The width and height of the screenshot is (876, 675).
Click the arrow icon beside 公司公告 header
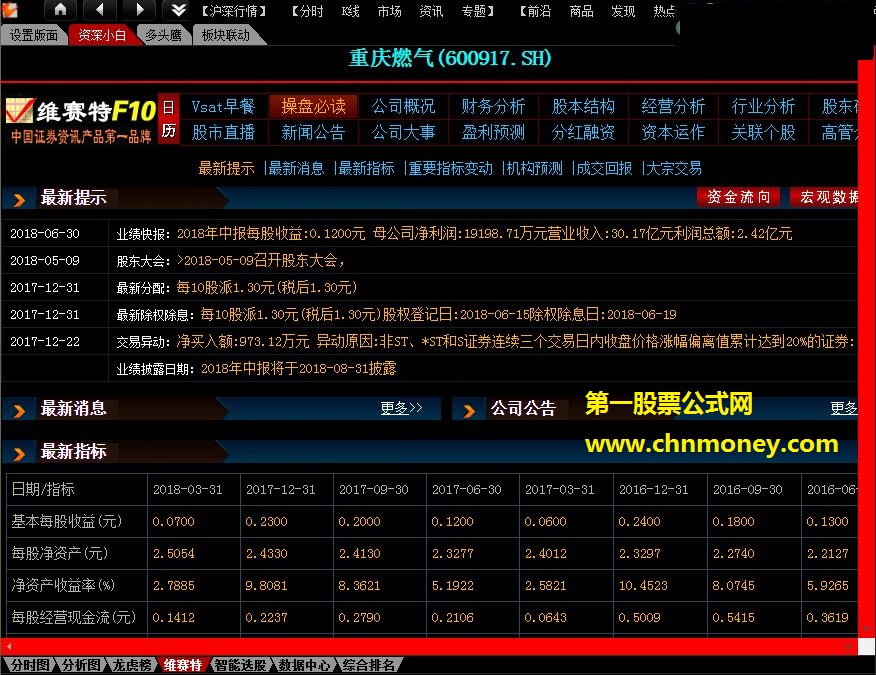coord(469,411)
